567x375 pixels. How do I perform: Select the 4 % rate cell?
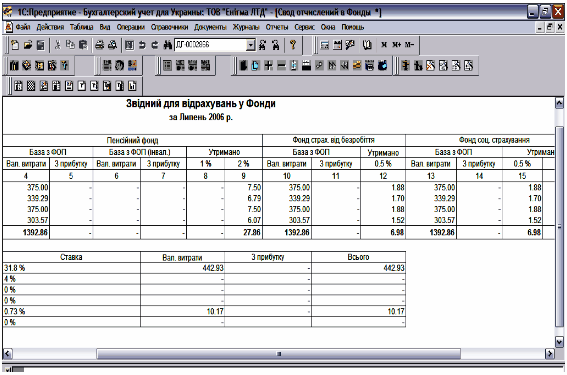(x=71, y=279)
